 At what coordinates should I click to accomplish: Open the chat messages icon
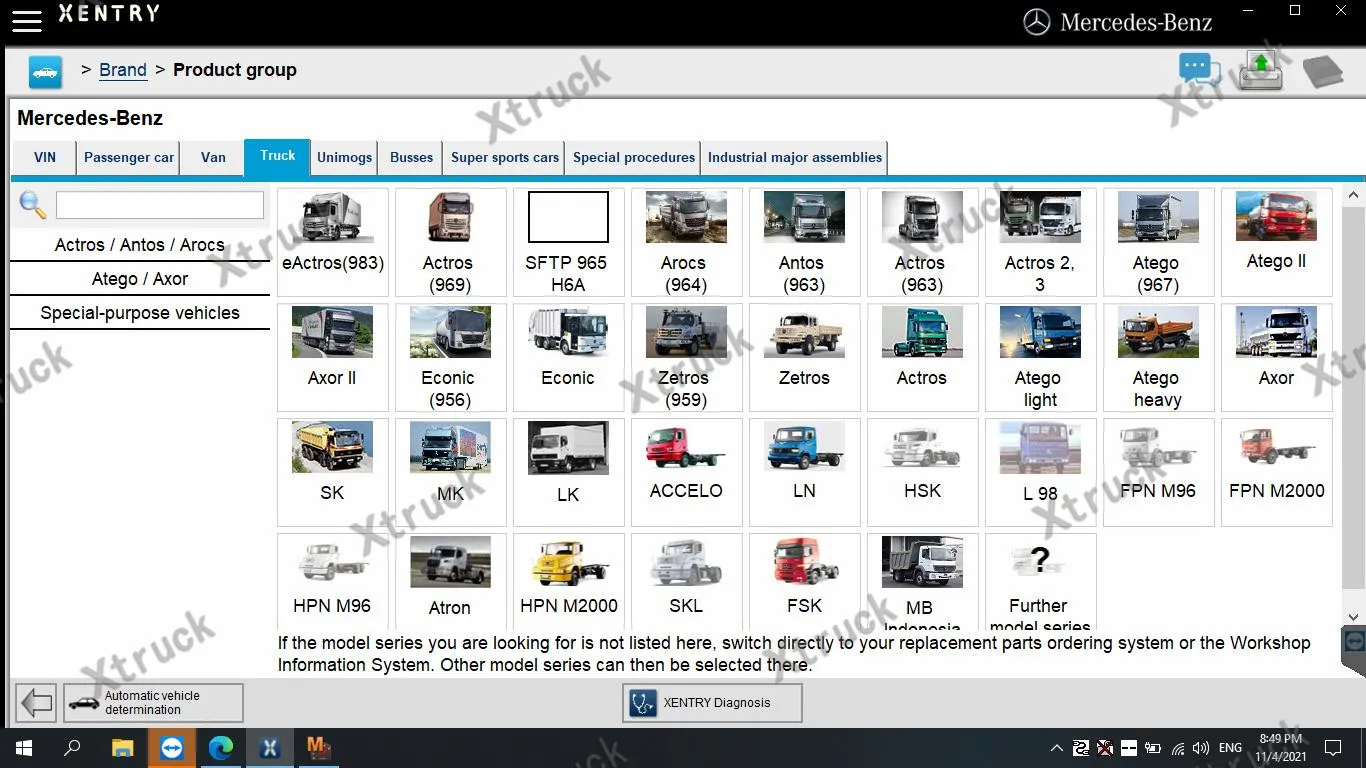click(x=1199, y=70)
